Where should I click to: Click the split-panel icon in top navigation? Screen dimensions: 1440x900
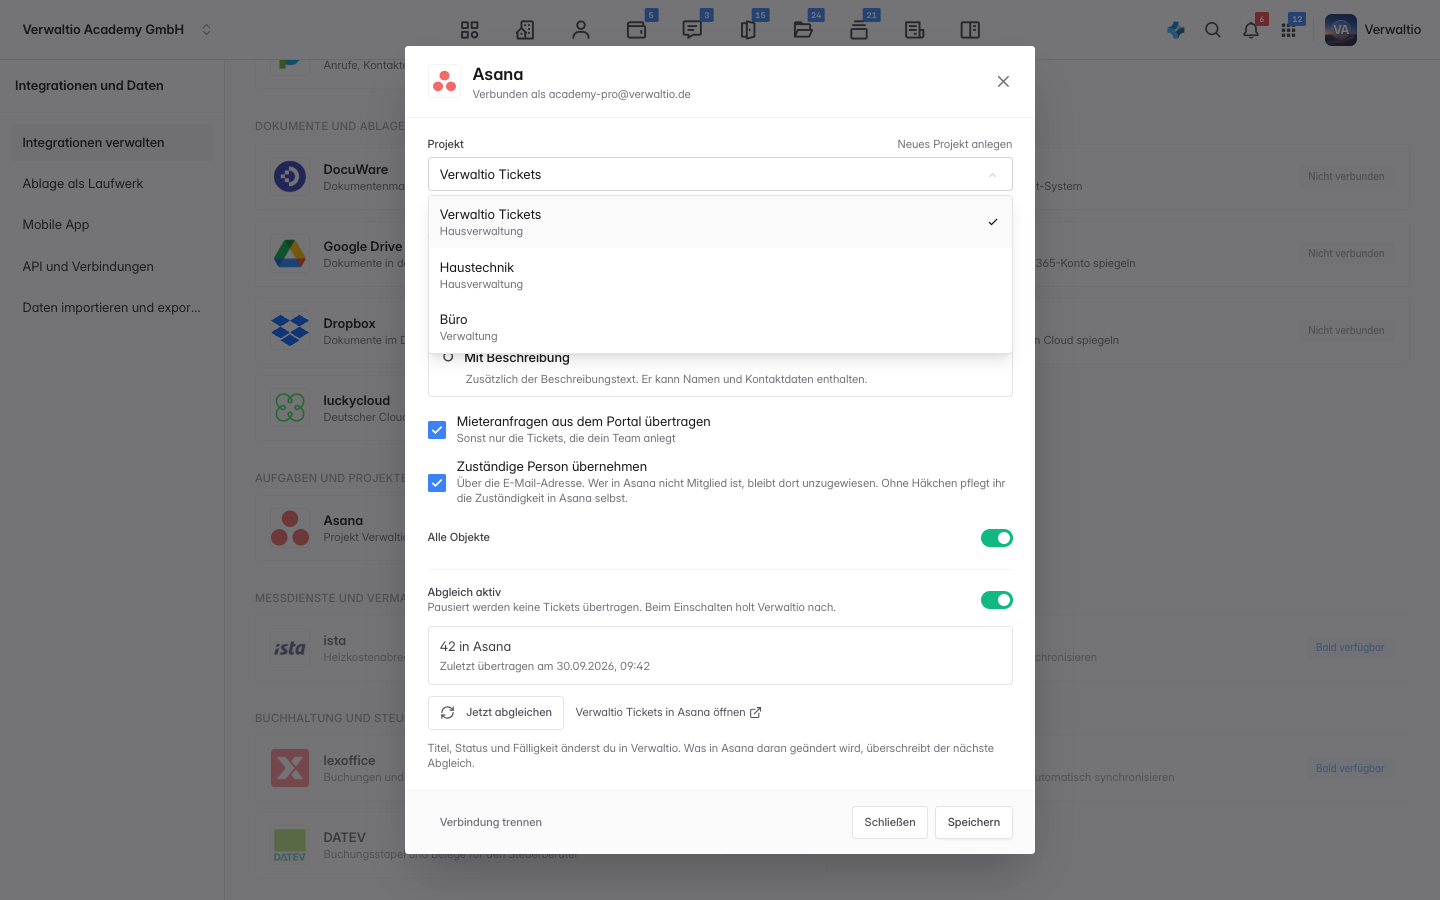[970, 30]
